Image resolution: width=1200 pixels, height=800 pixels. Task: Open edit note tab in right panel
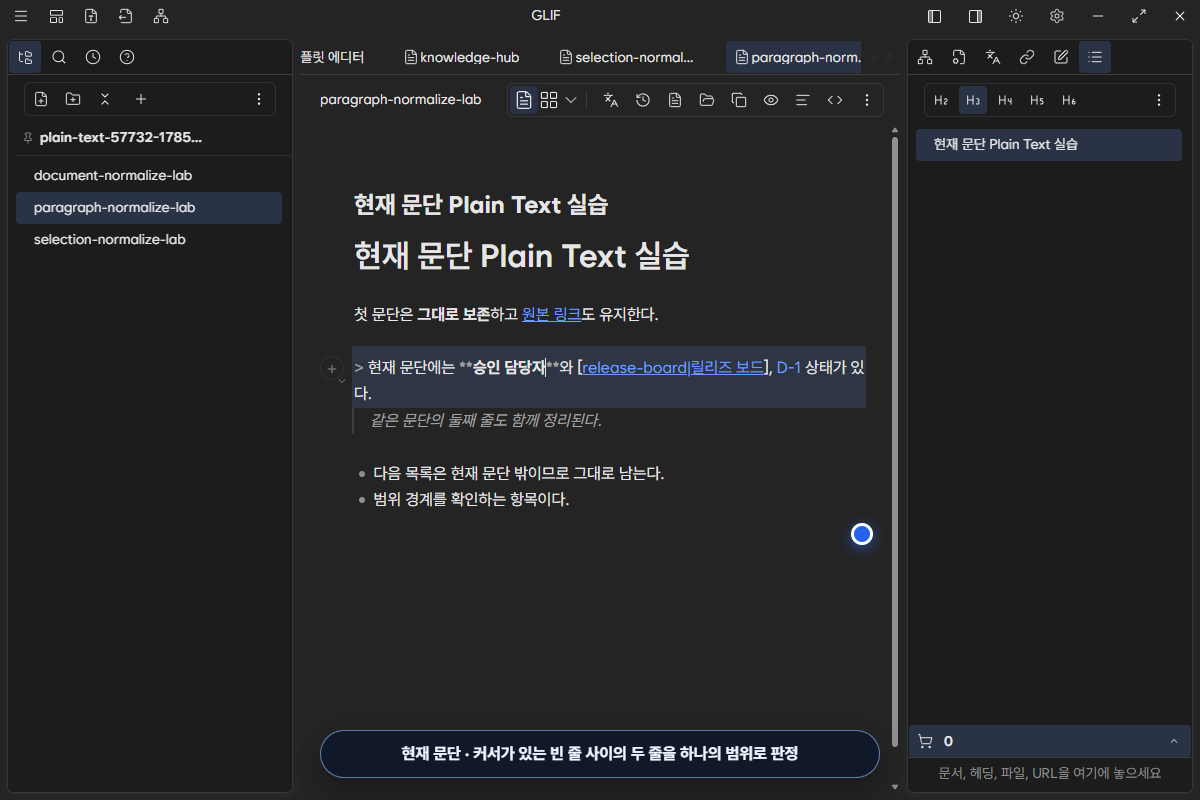coord(1061,57)
